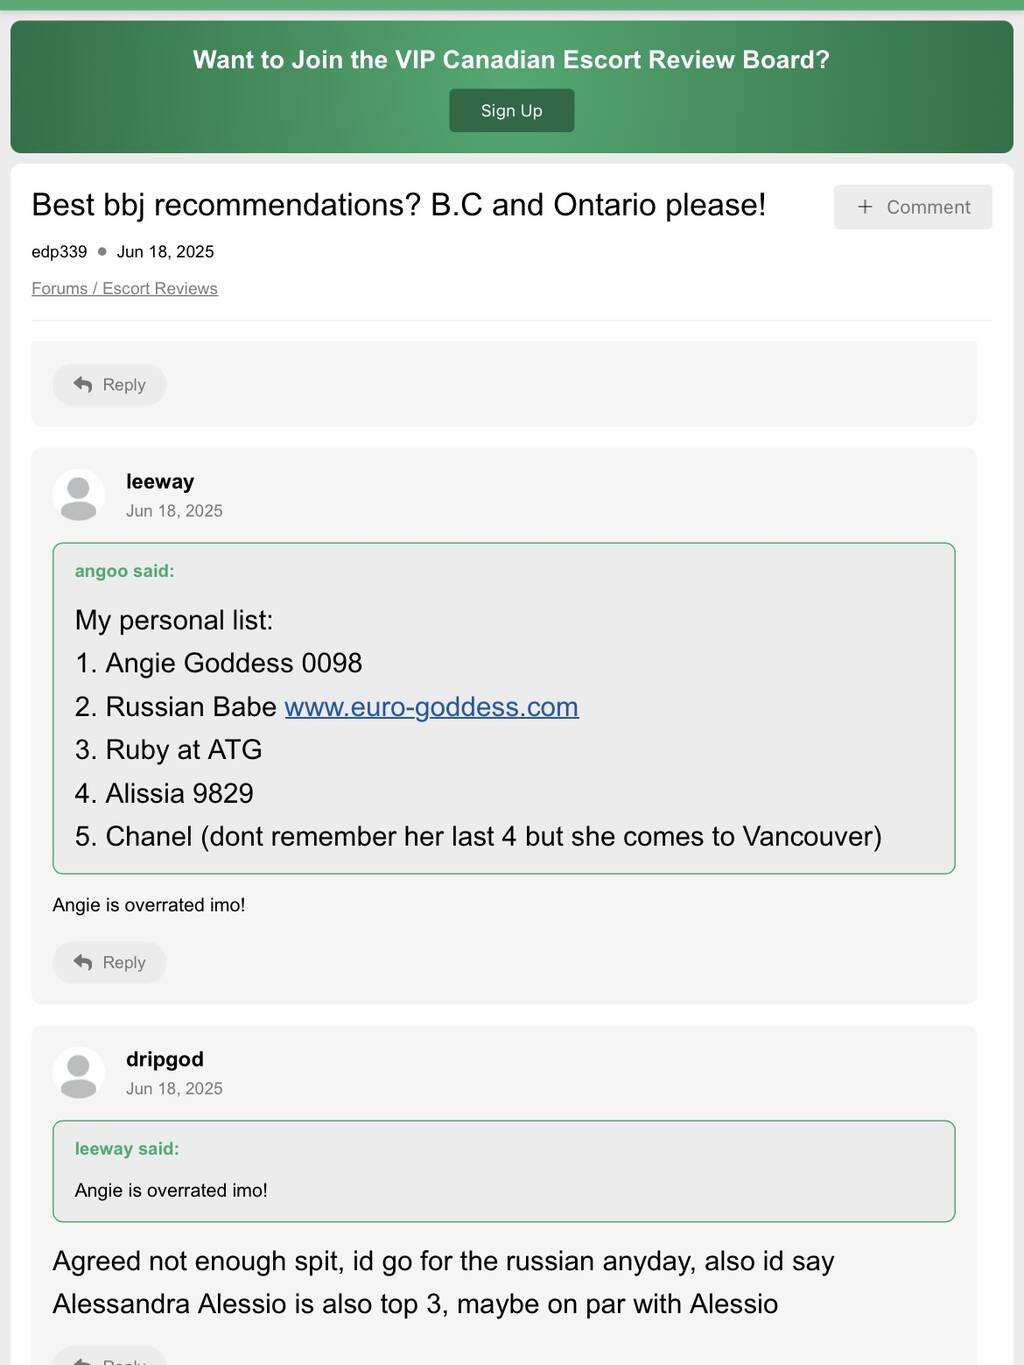Viewport: 1024px width, 1365px height.
Task: Click the reply arrow icon above leeway's post
Action: coord(83,385)
